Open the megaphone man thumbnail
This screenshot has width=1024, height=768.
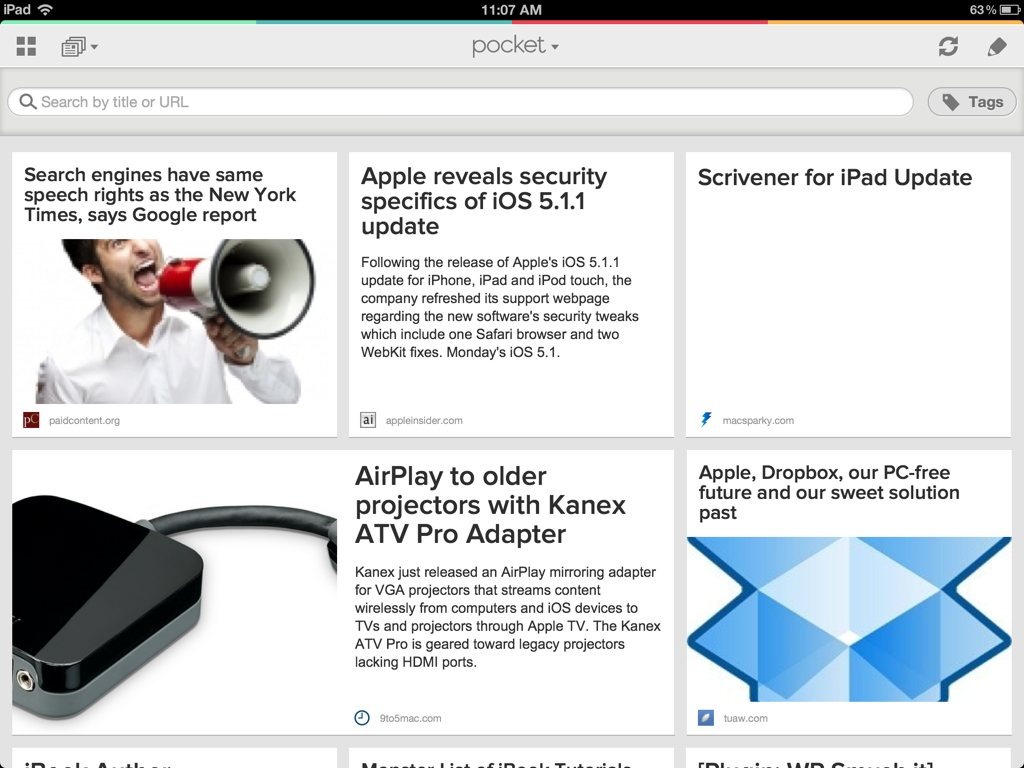click(174, 320)
